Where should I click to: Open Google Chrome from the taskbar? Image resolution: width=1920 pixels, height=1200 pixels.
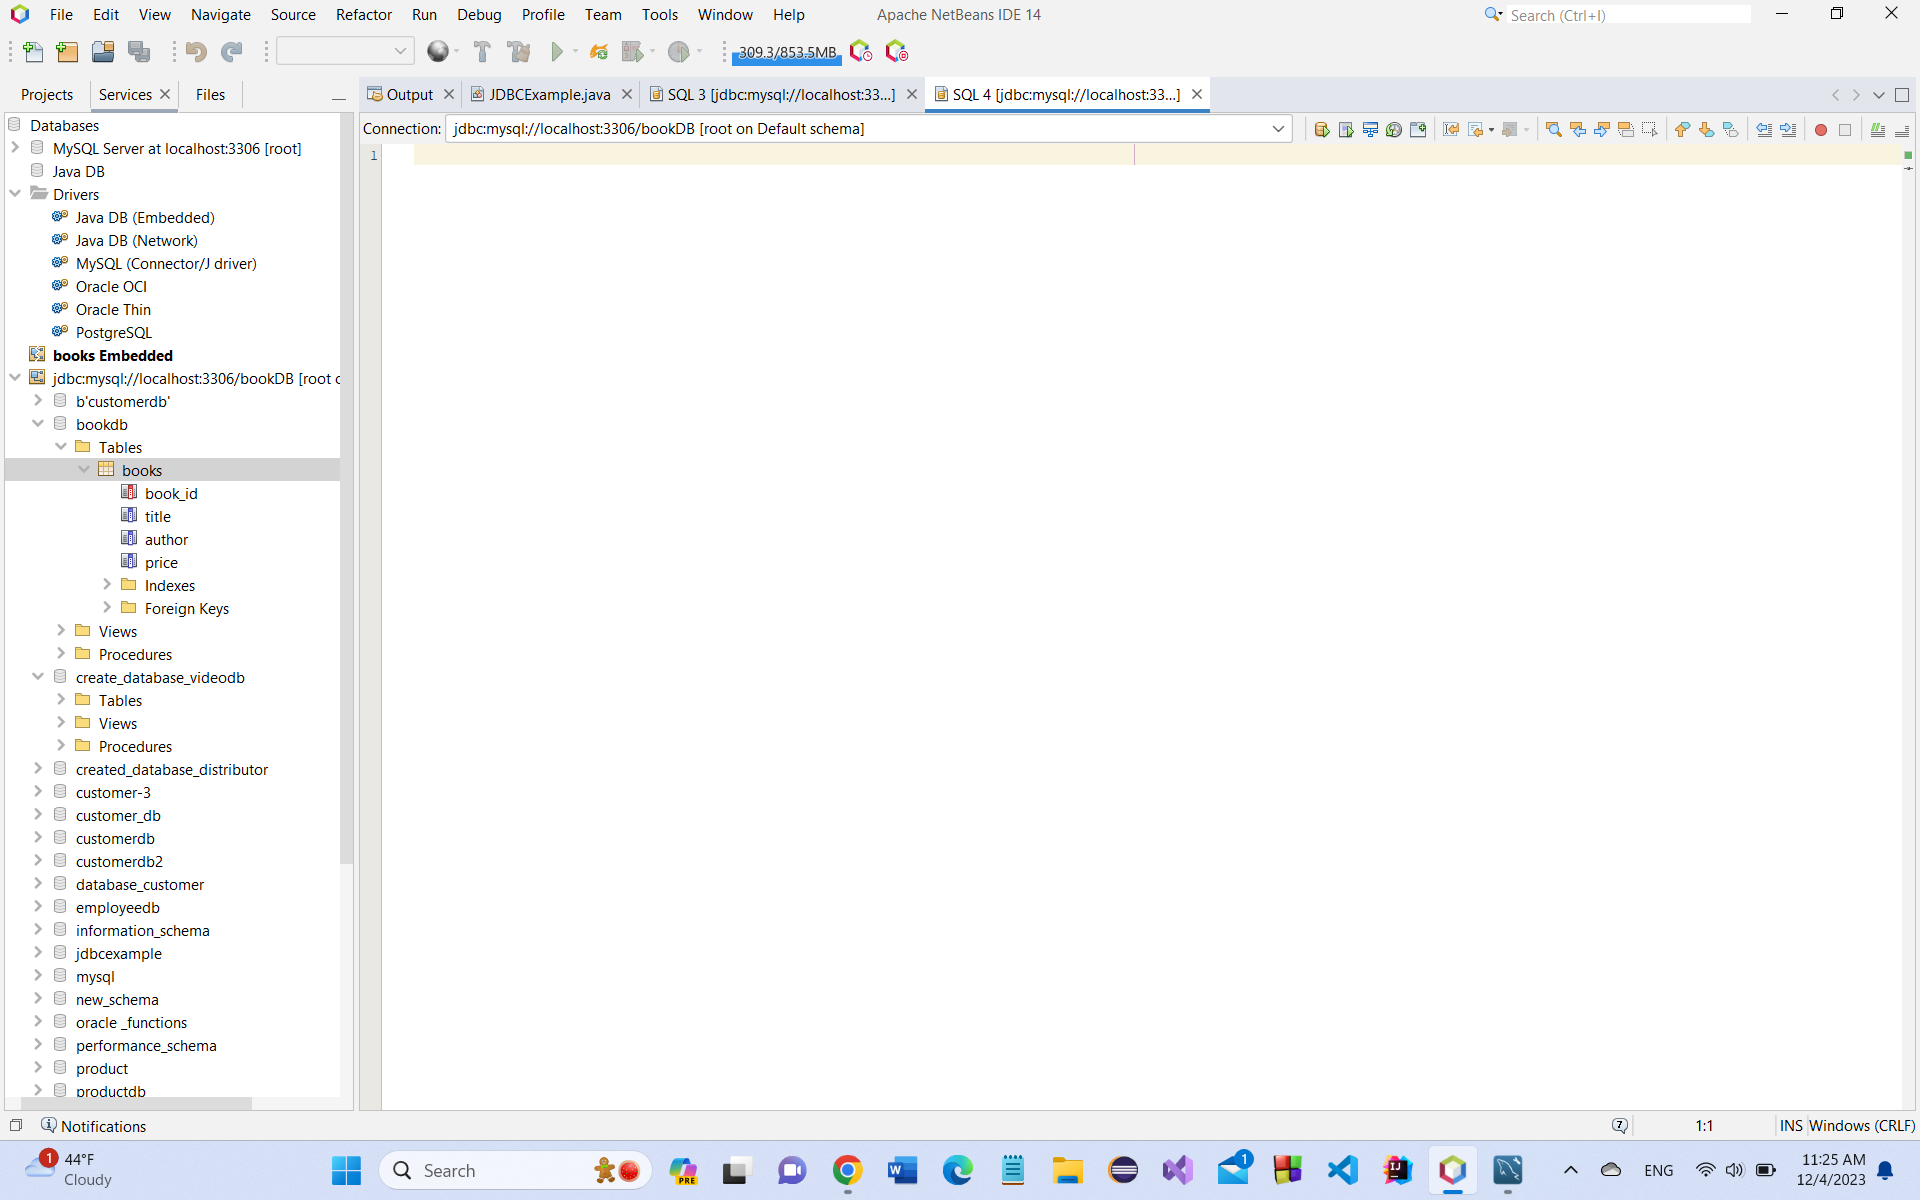click(x=847, y=1170)
